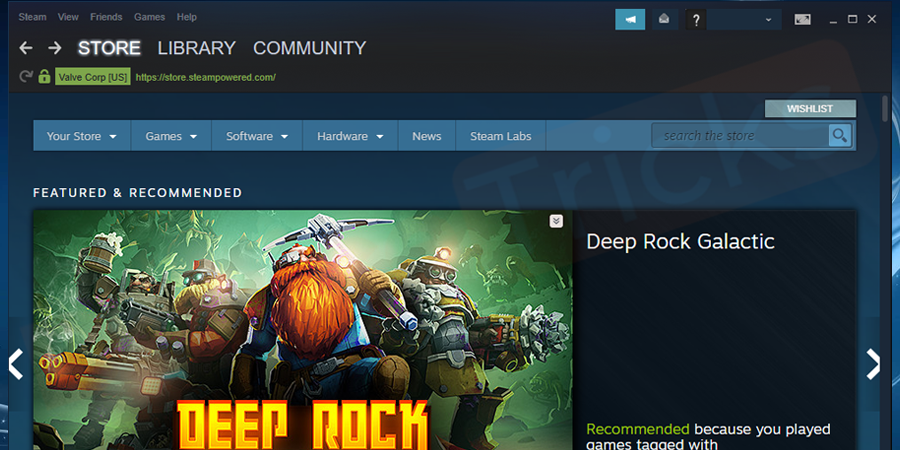Click the green padlock security icon
Image resolution: width=900 pixels, height=450 pixels.
coord(44,76)
